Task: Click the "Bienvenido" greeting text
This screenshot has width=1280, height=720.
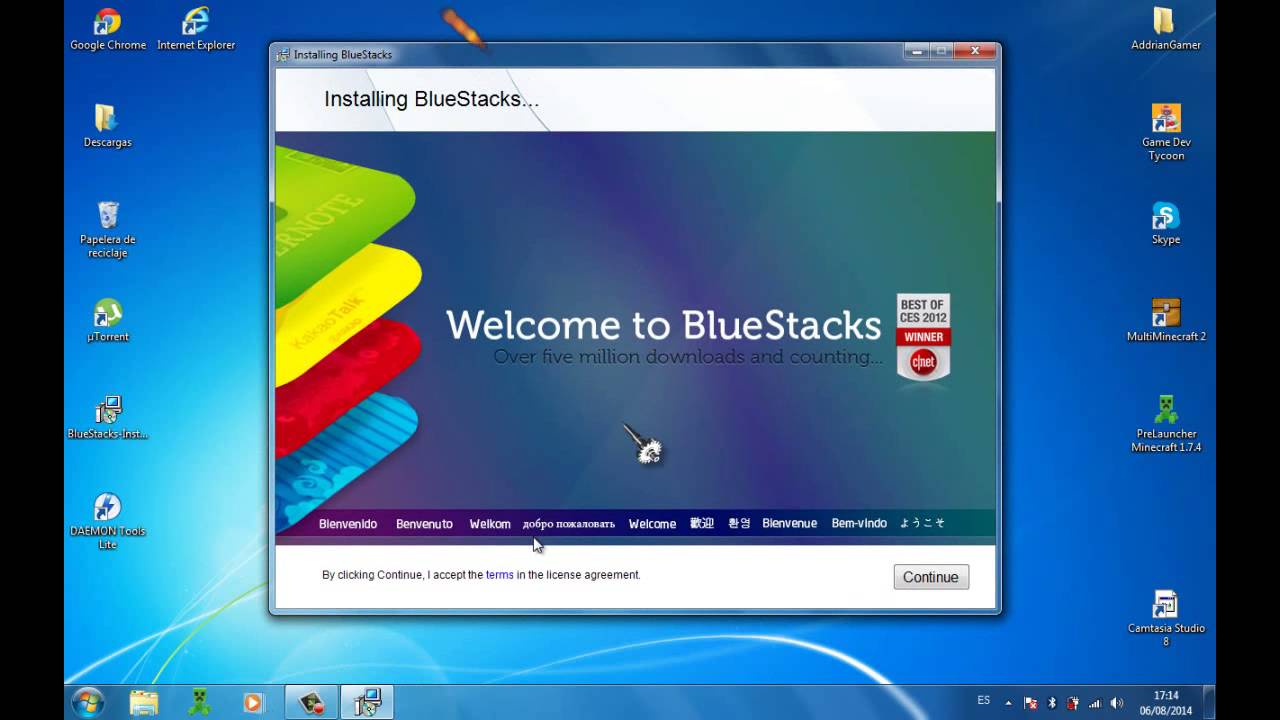Action: [348, 523]
